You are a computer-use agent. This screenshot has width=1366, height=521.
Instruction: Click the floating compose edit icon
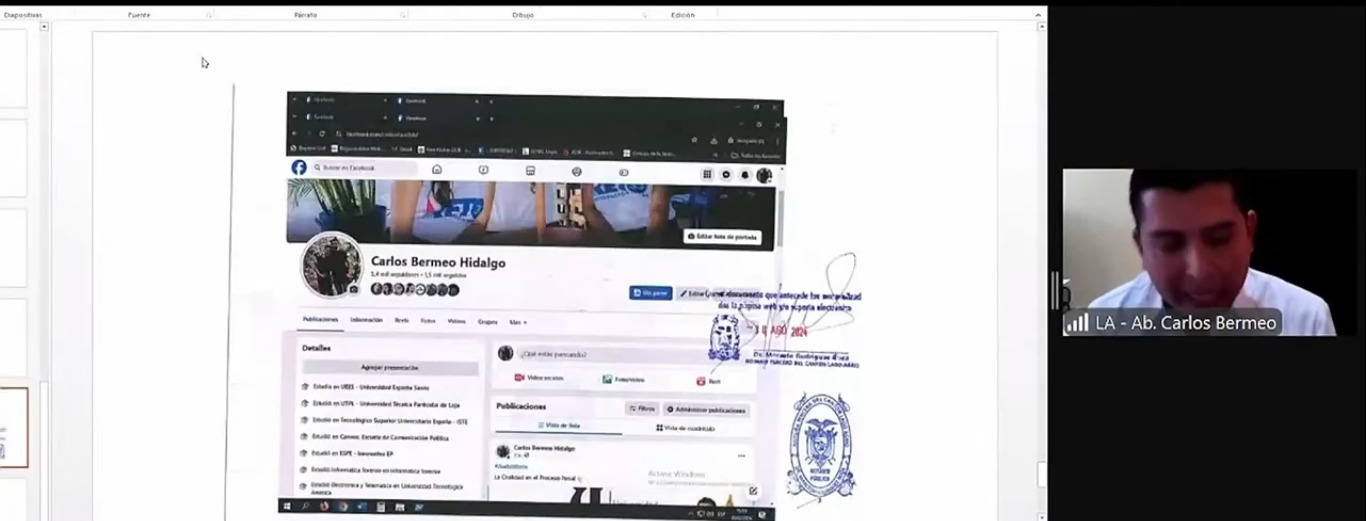(x=753, y=492)
